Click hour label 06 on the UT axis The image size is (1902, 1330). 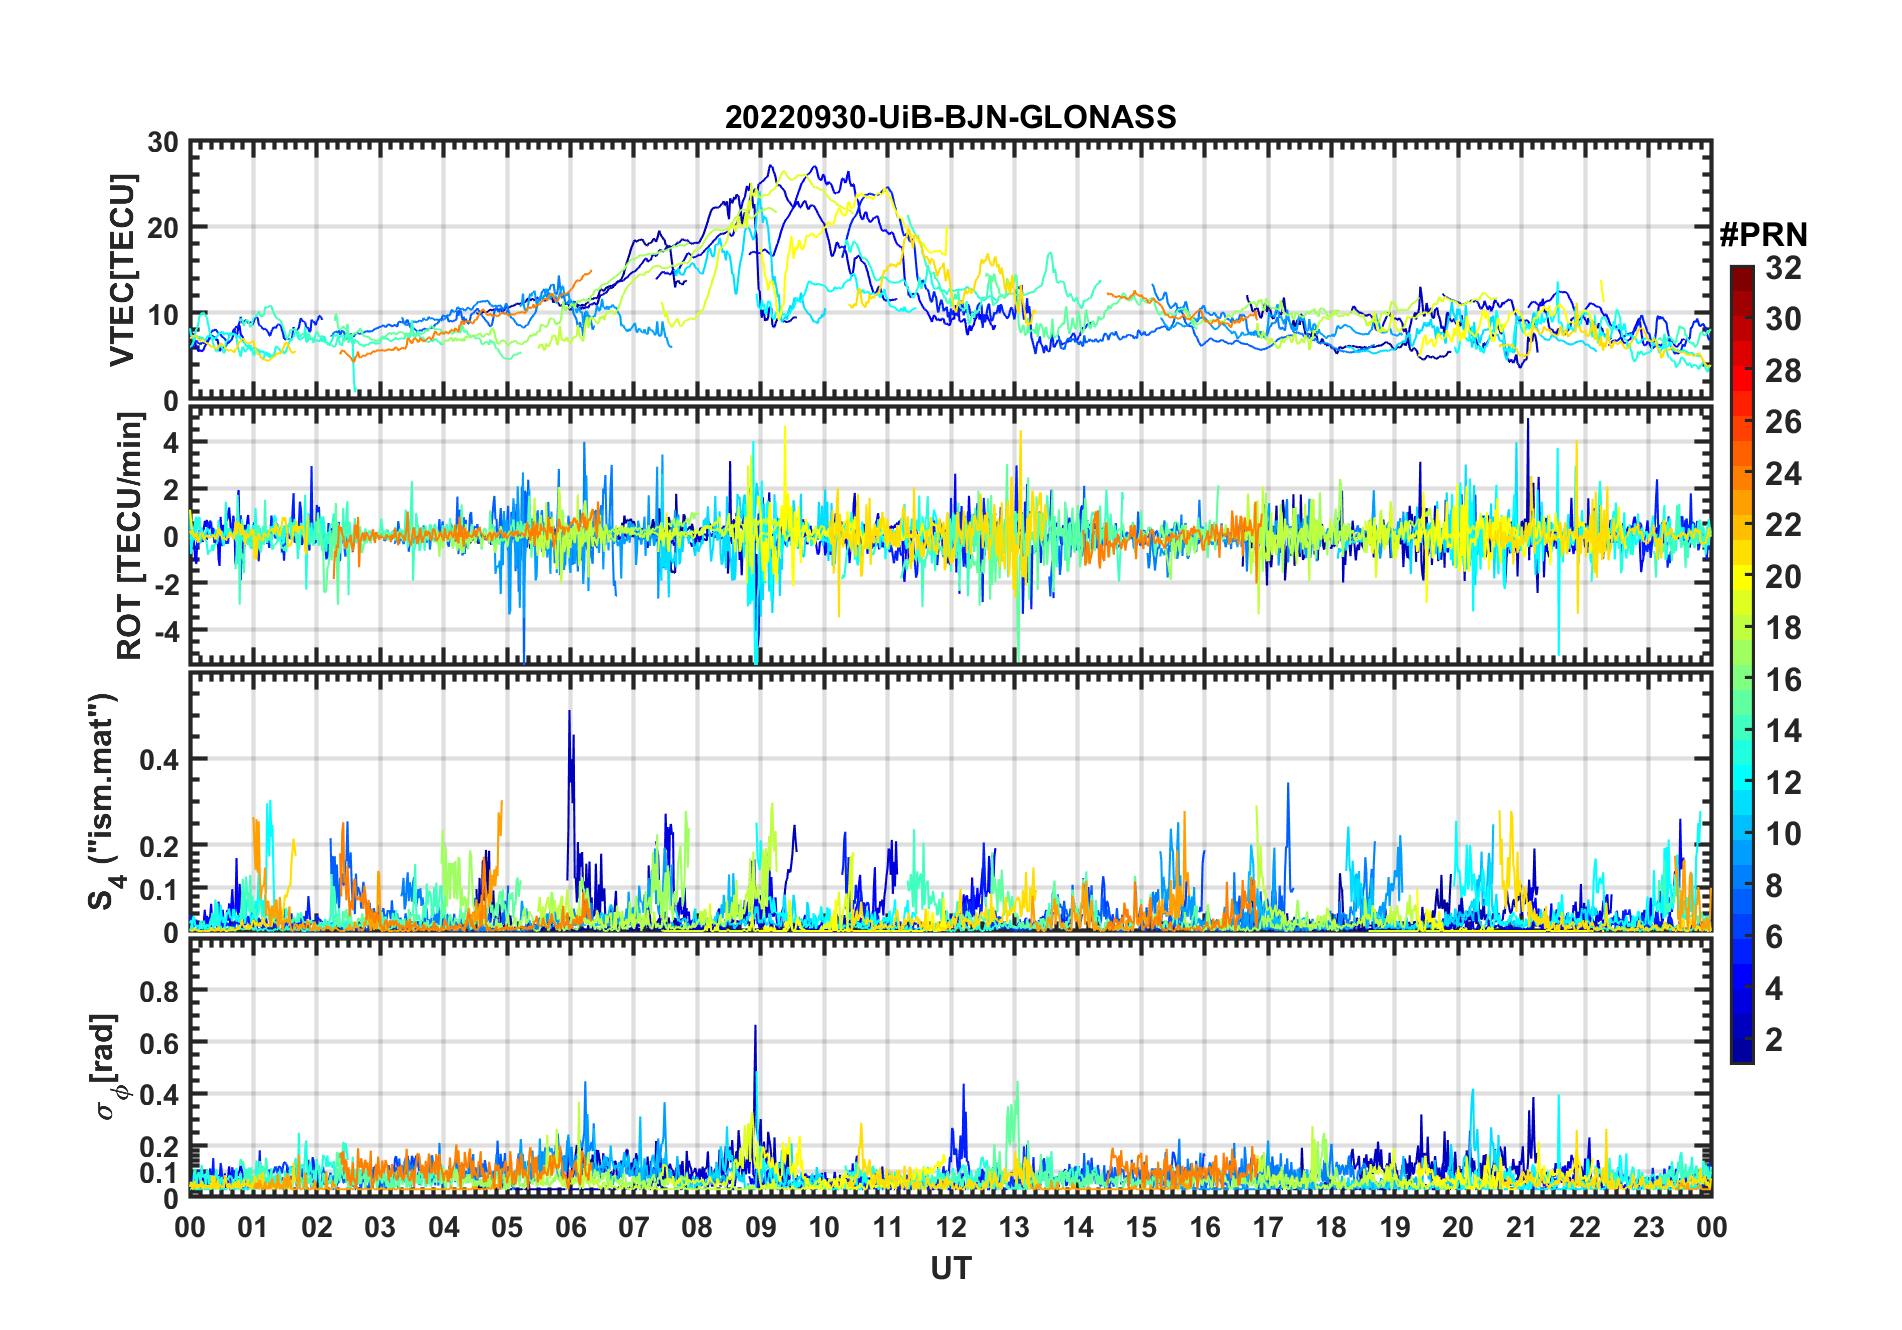click(570, 1227)
